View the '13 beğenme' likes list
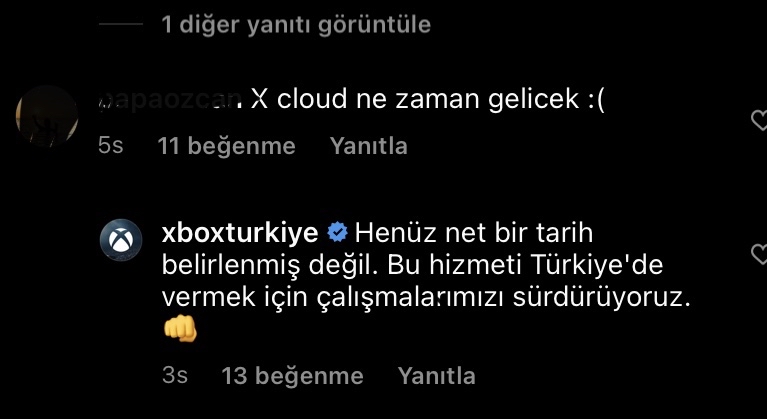This screenshot has width=767, height=419. tap(293, 375)
